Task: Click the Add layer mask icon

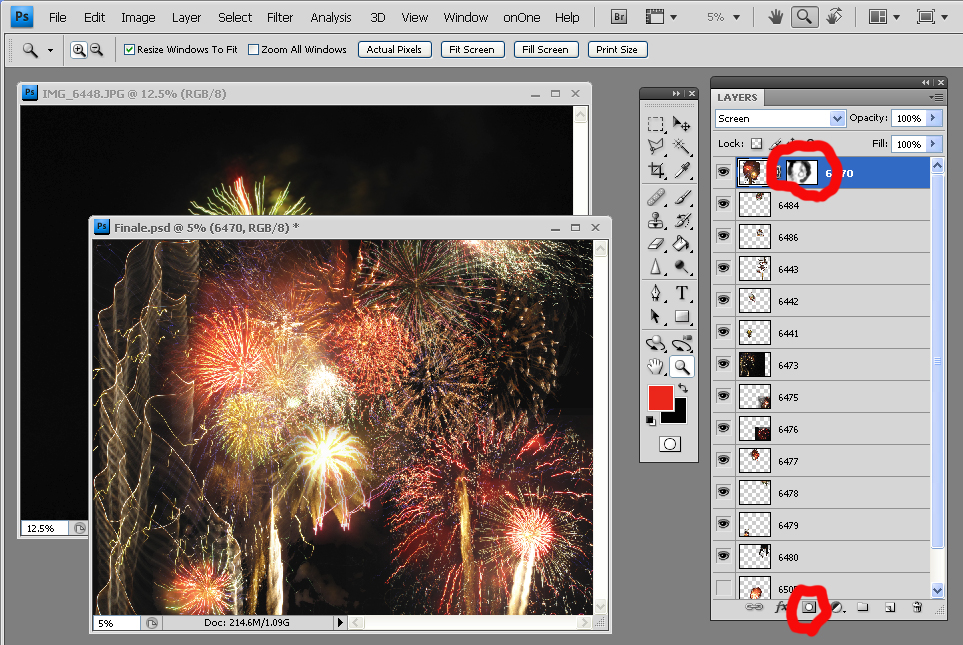Action: (x=809, y=607)
